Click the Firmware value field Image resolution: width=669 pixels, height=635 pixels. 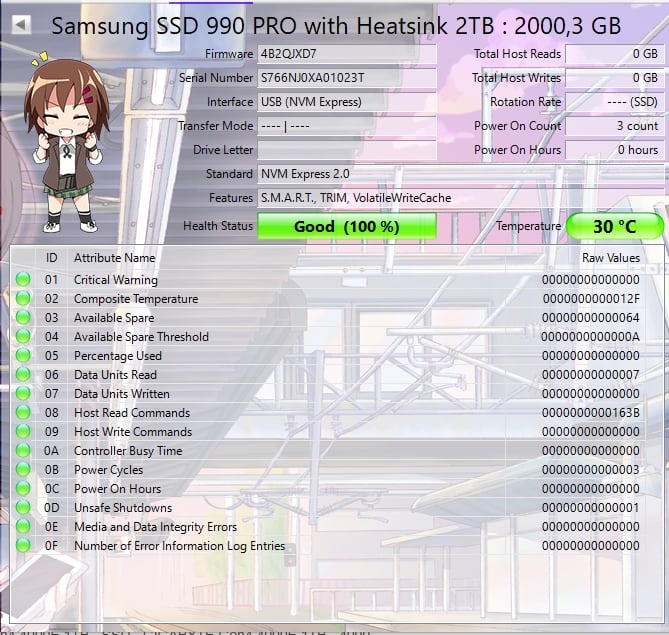pyautogui.click(x=346, y=53)
